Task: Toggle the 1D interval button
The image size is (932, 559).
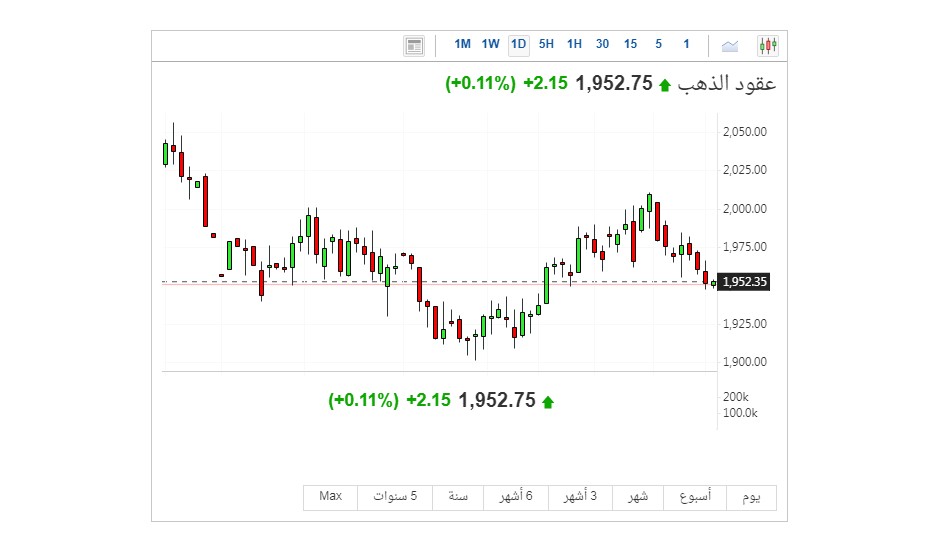Action: (518, 44)
